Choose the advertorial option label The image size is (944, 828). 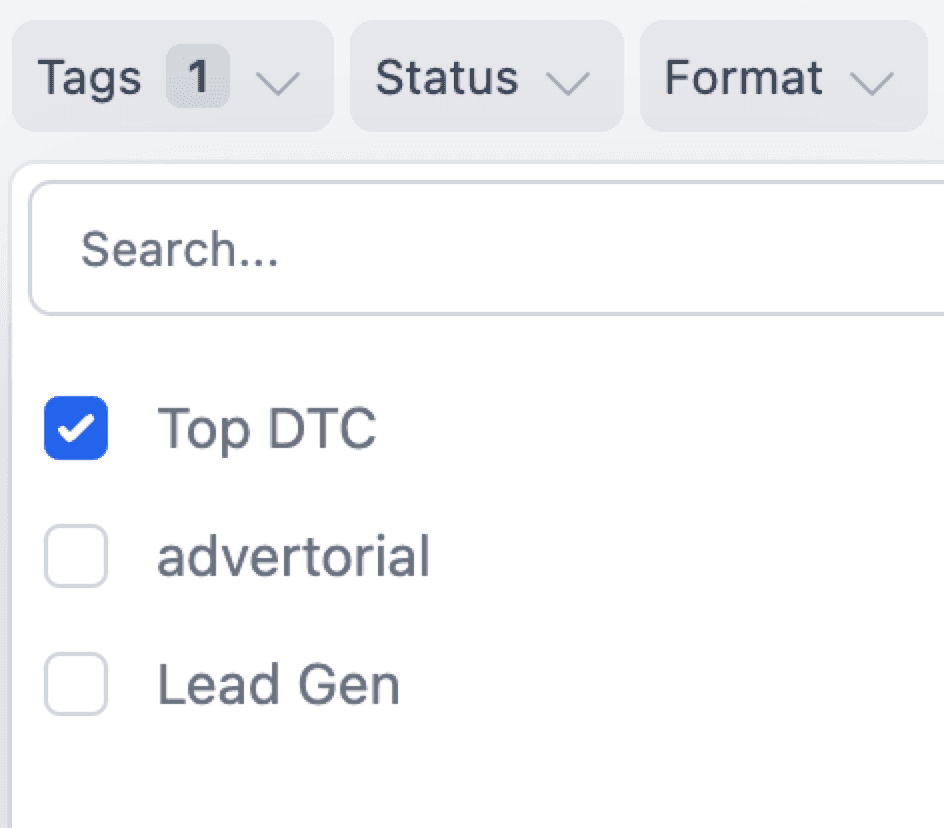pos(293,556)
